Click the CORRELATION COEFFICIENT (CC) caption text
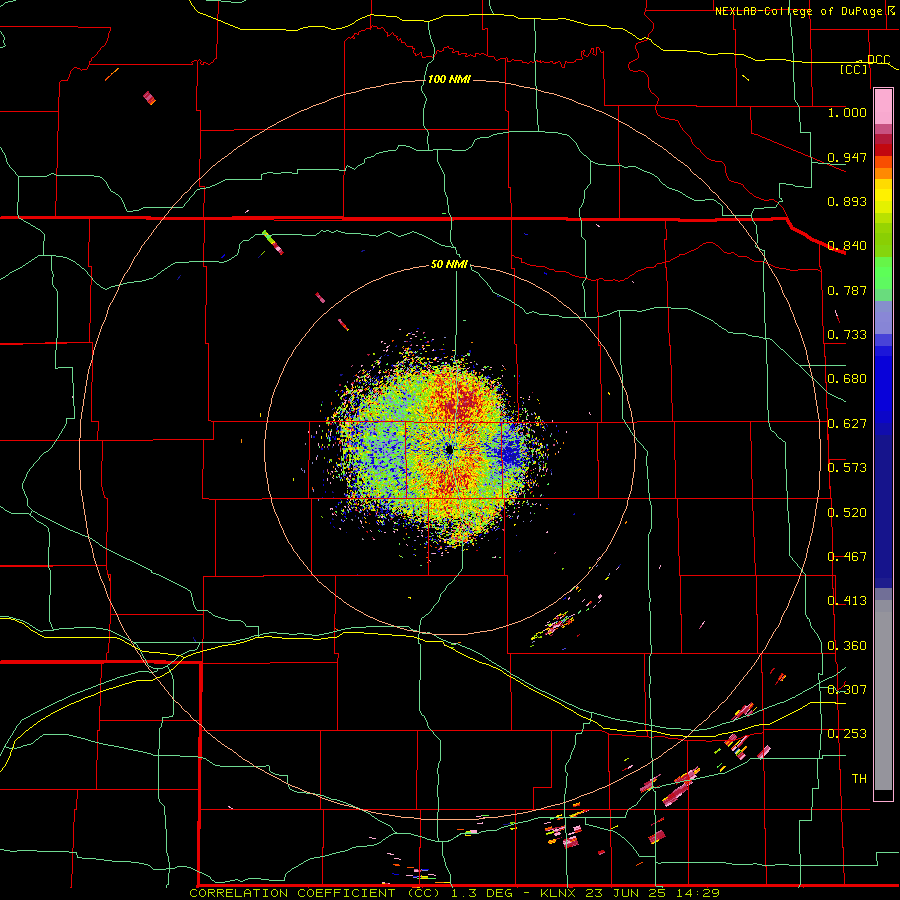 (315, 893)
